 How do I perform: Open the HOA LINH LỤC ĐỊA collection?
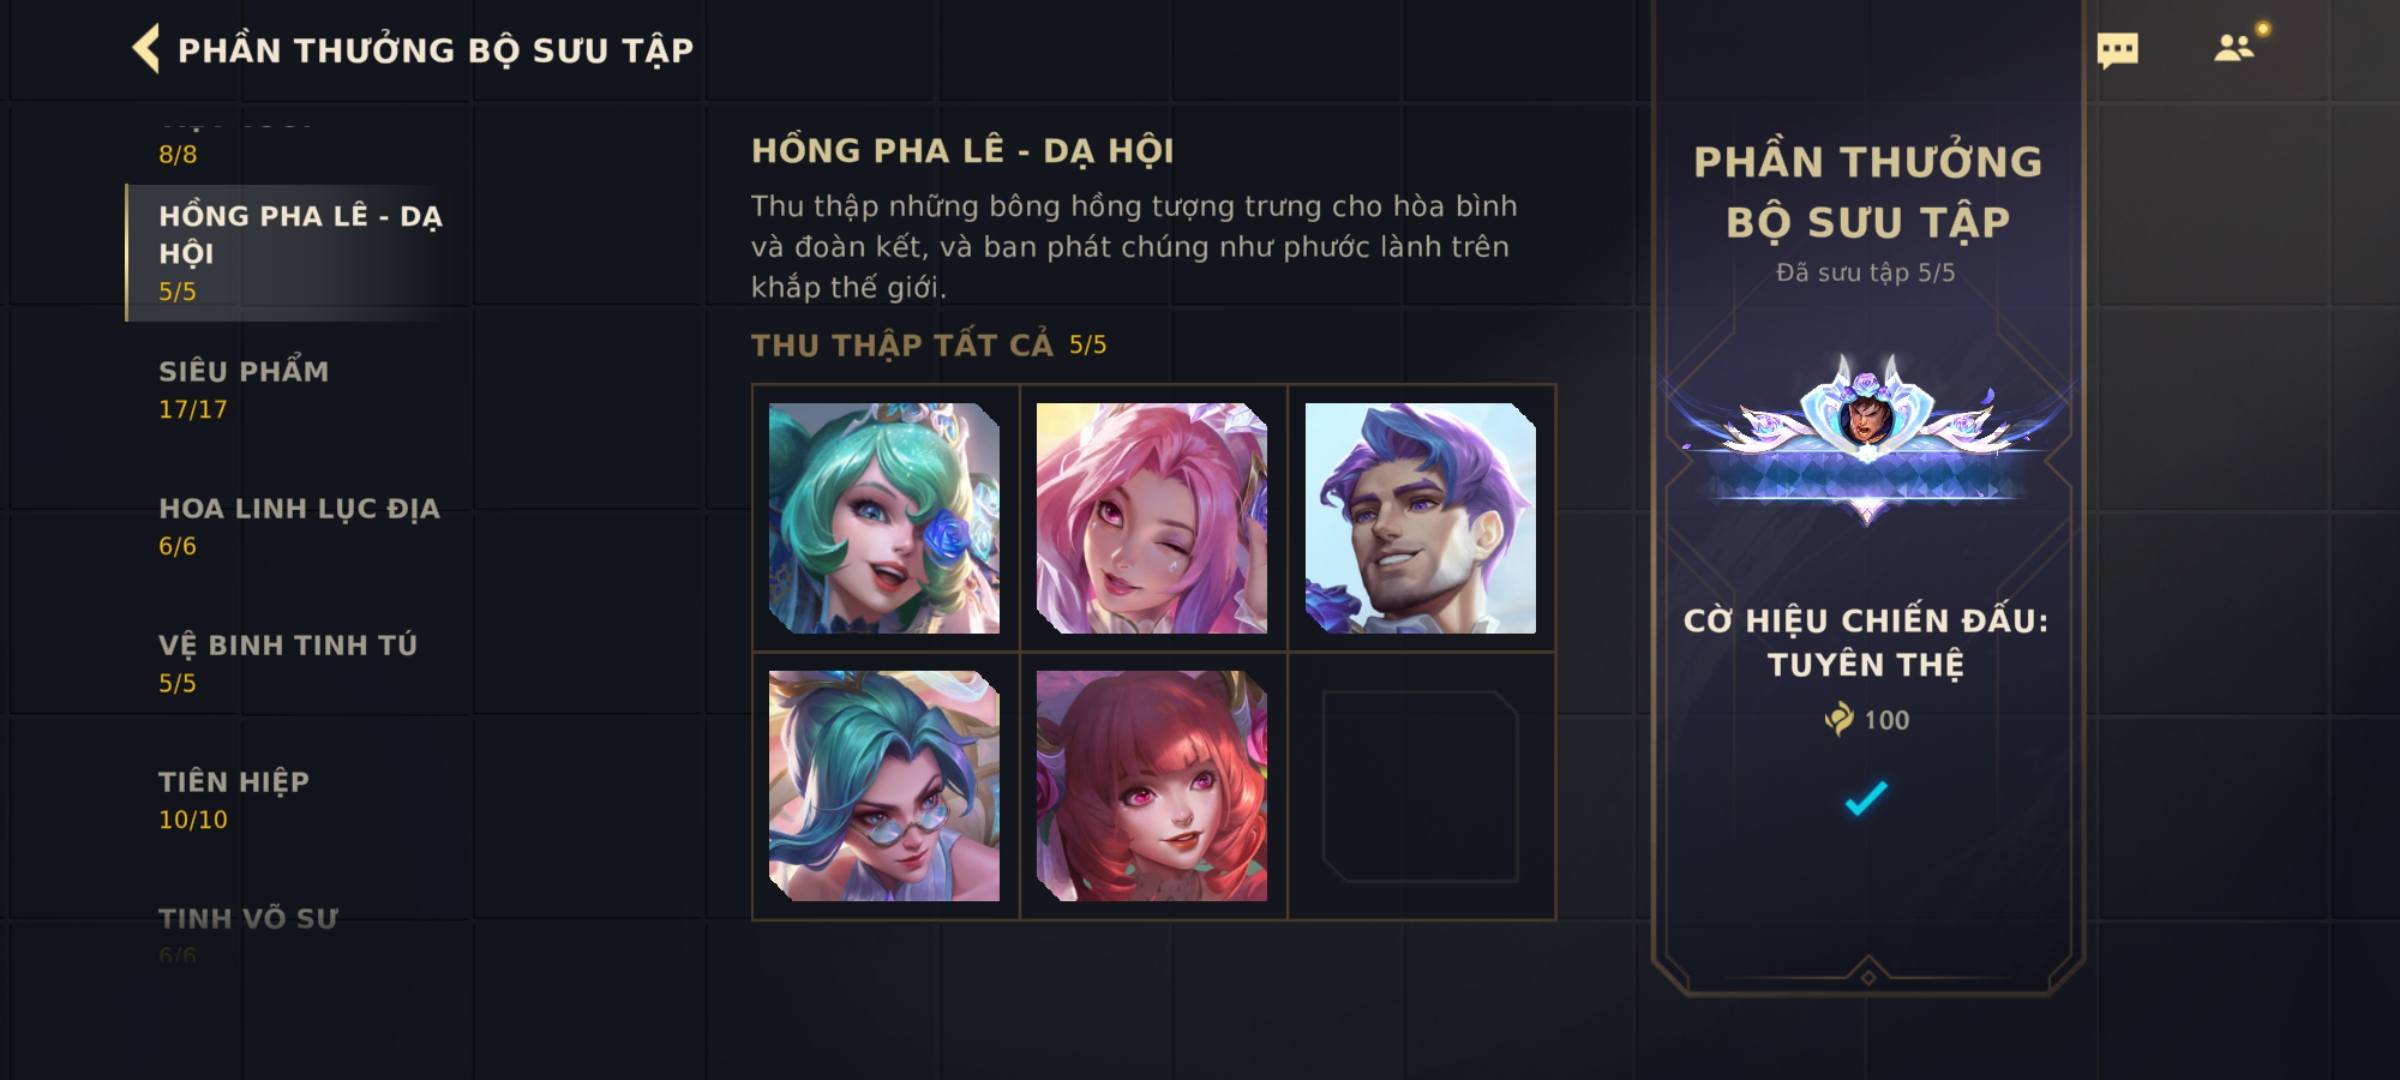pyautogui.click(x=298, y=527)
